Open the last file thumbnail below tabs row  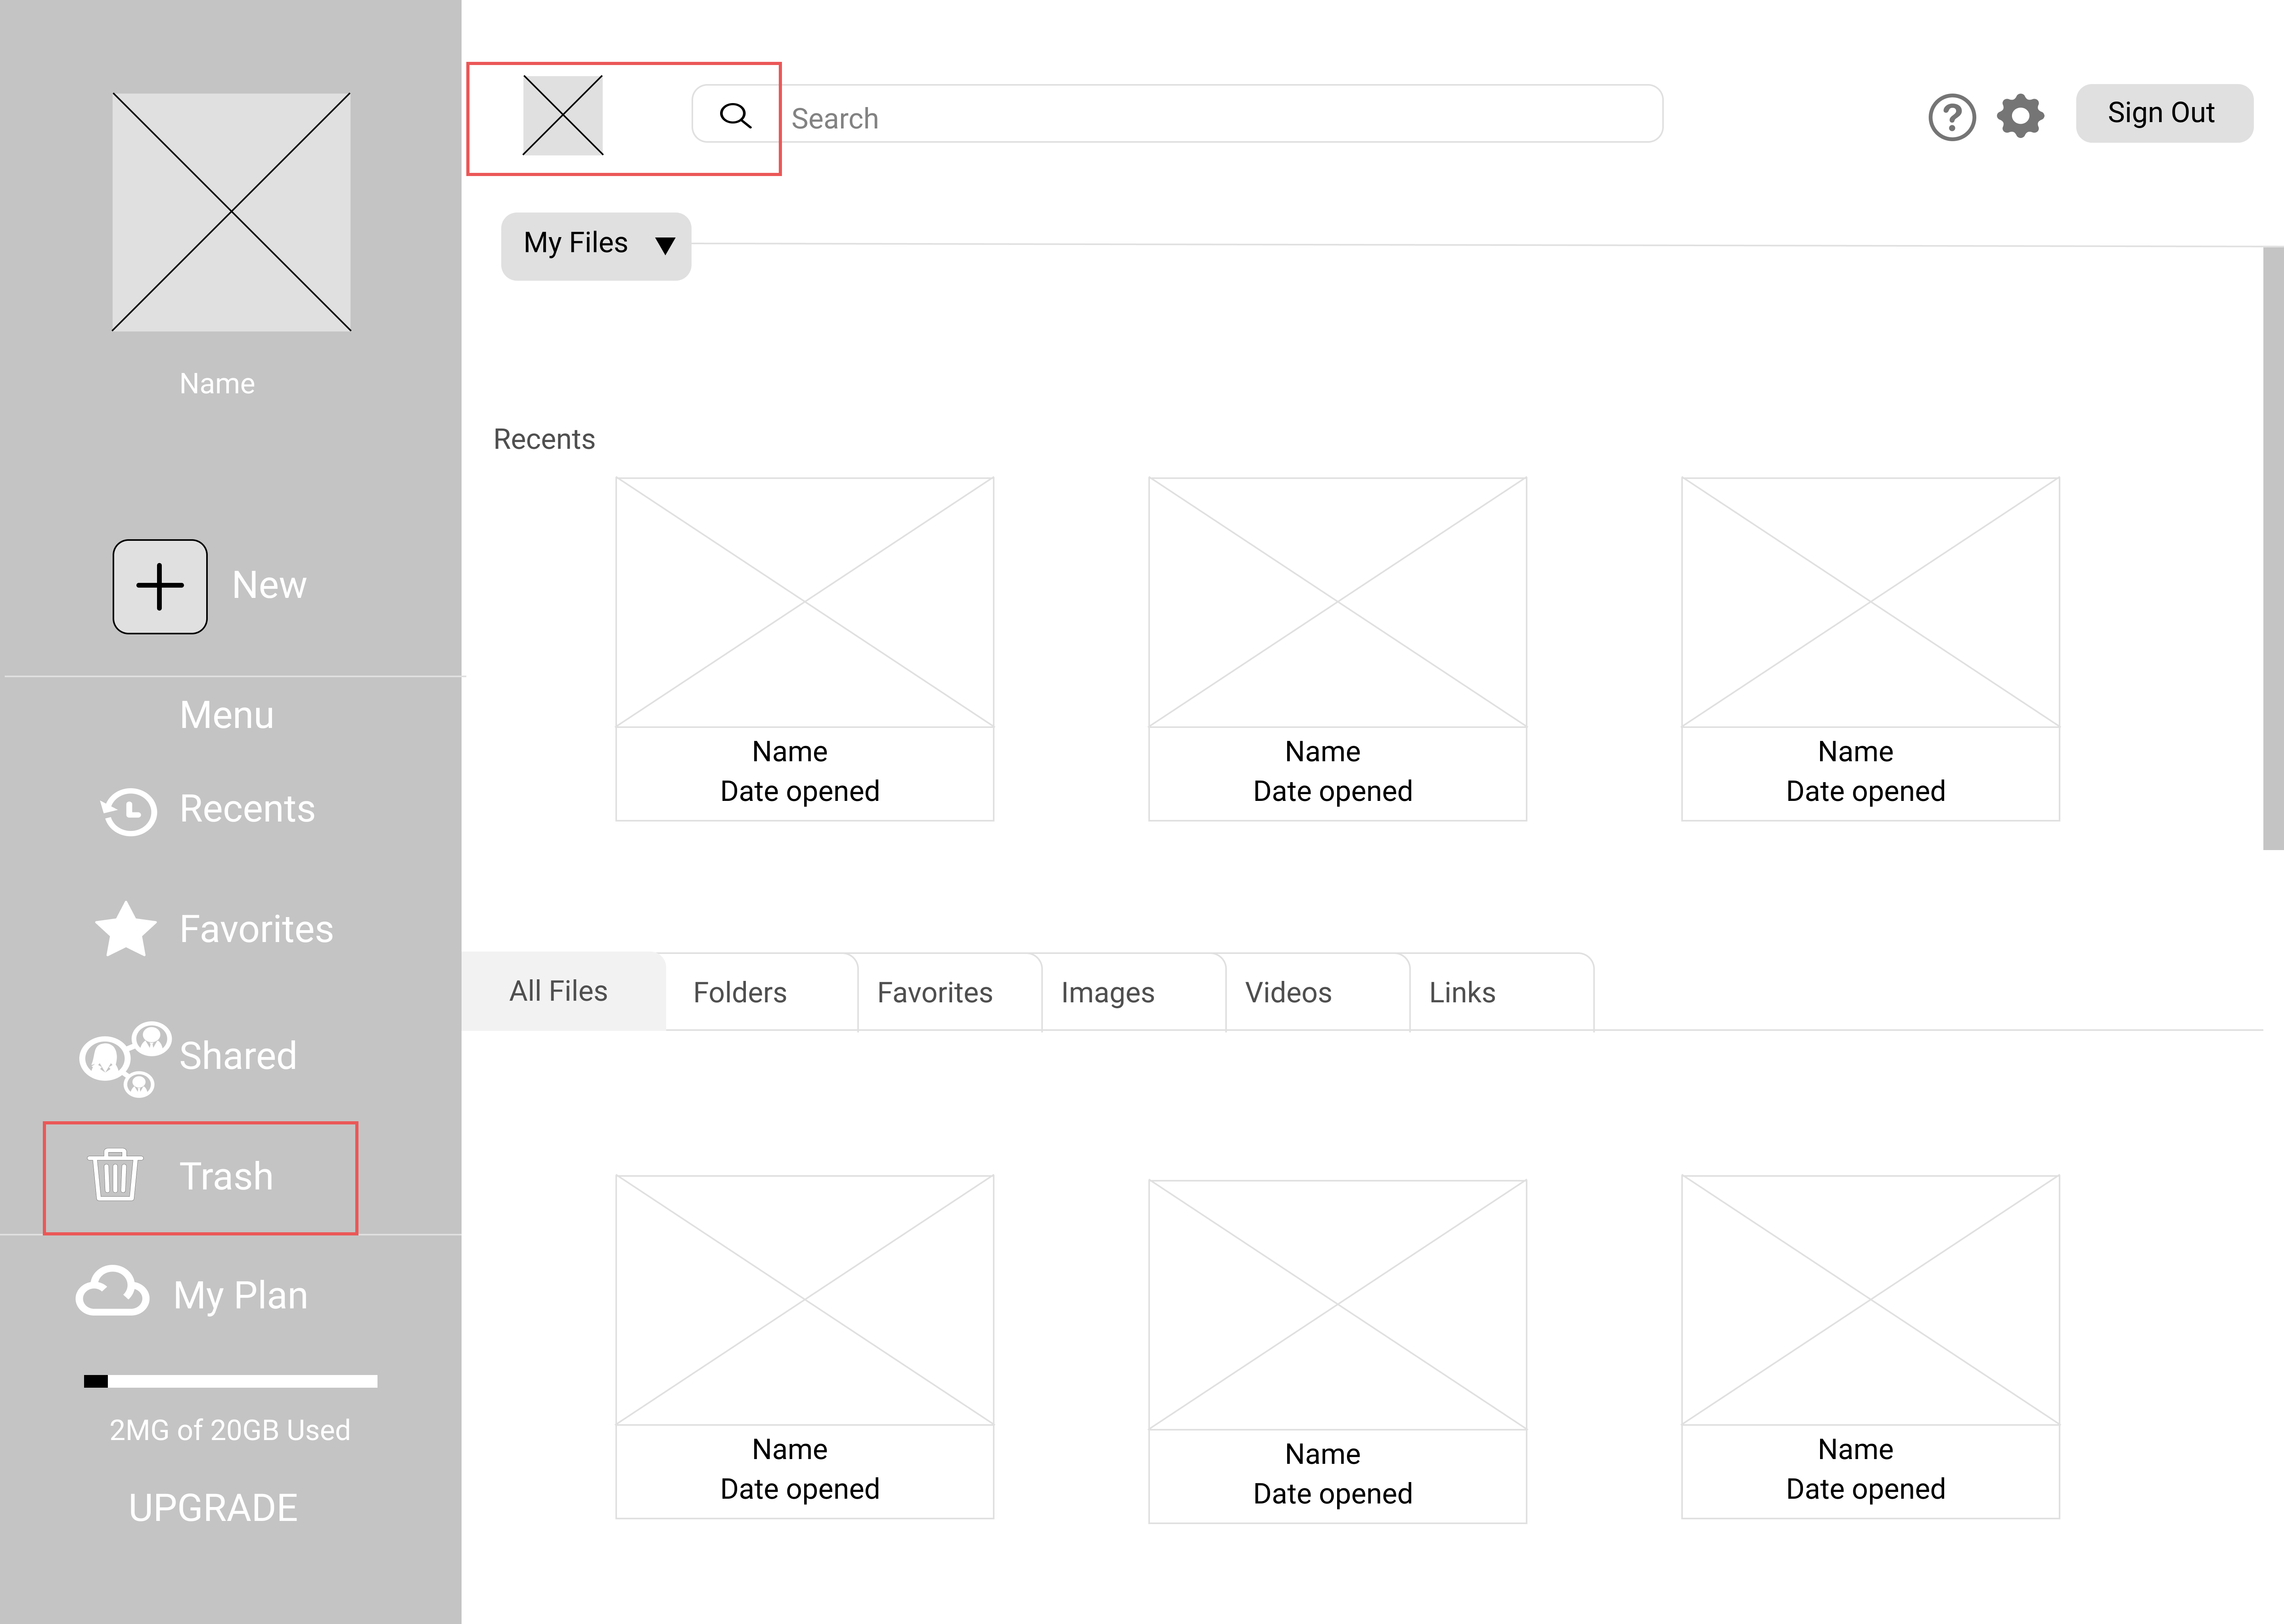[x=1871, y=1347]
